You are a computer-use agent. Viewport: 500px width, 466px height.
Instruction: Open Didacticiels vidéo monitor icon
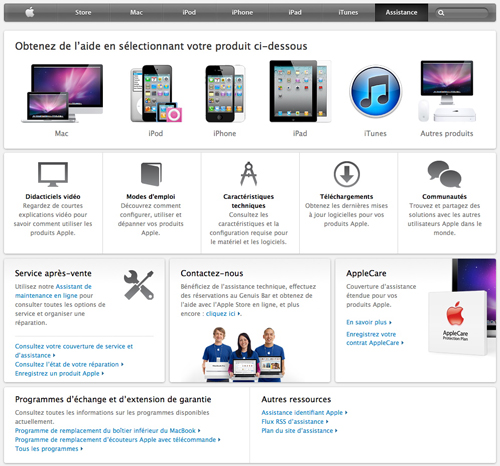coord(53,174)
